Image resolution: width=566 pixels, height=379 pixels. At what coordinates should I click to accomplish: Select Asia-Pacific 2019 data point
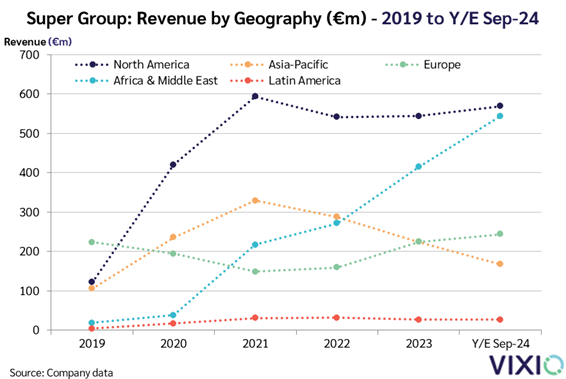click(92, 288)
